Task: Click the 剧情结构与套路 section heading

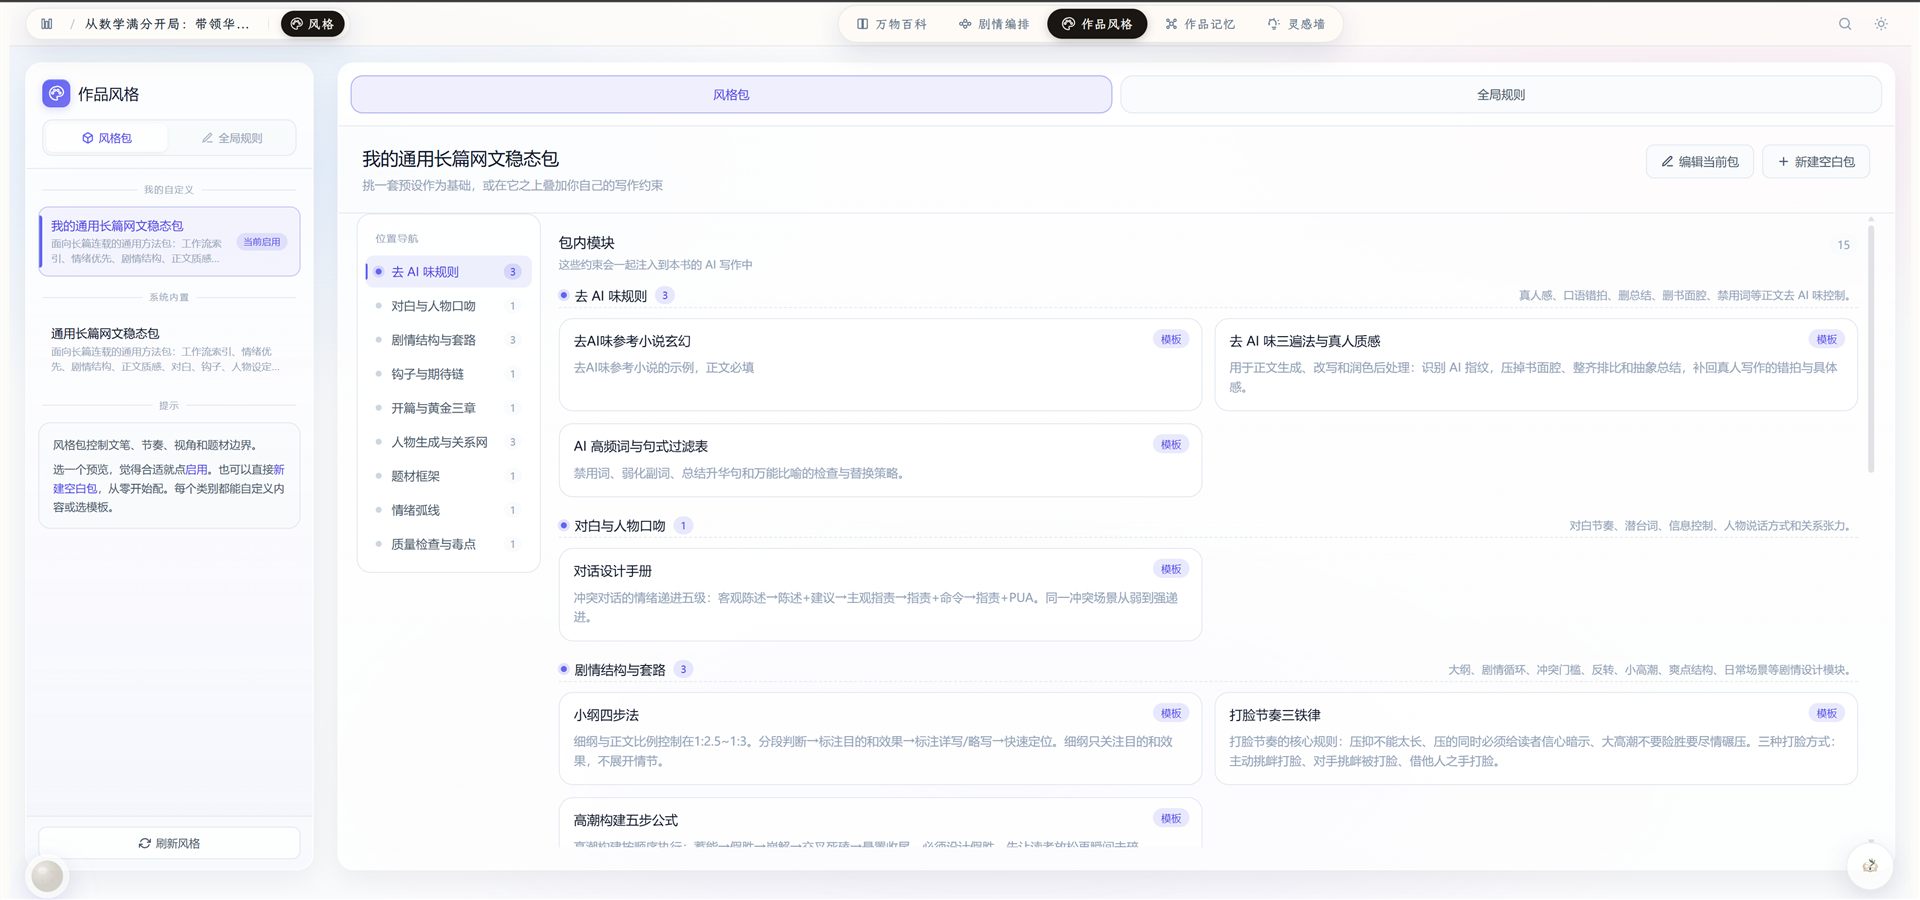Action: [x=619, y=670]
